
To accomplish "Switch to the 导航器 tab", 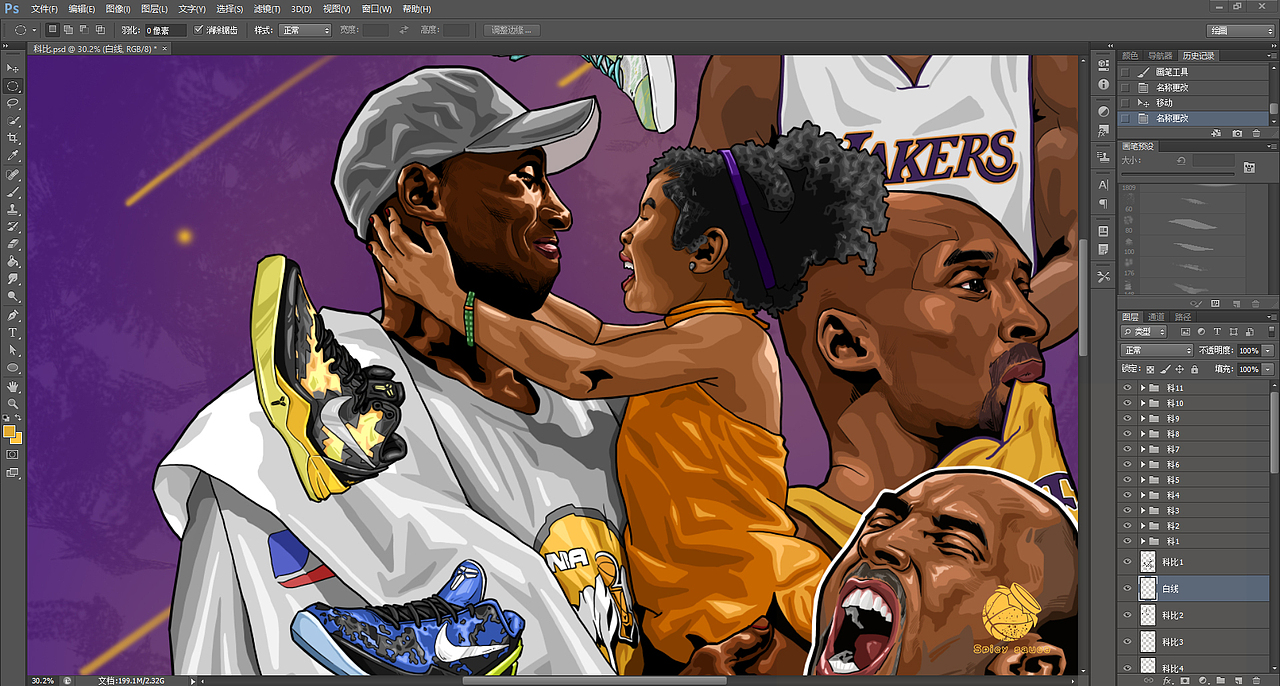I will coord(1159,55).
